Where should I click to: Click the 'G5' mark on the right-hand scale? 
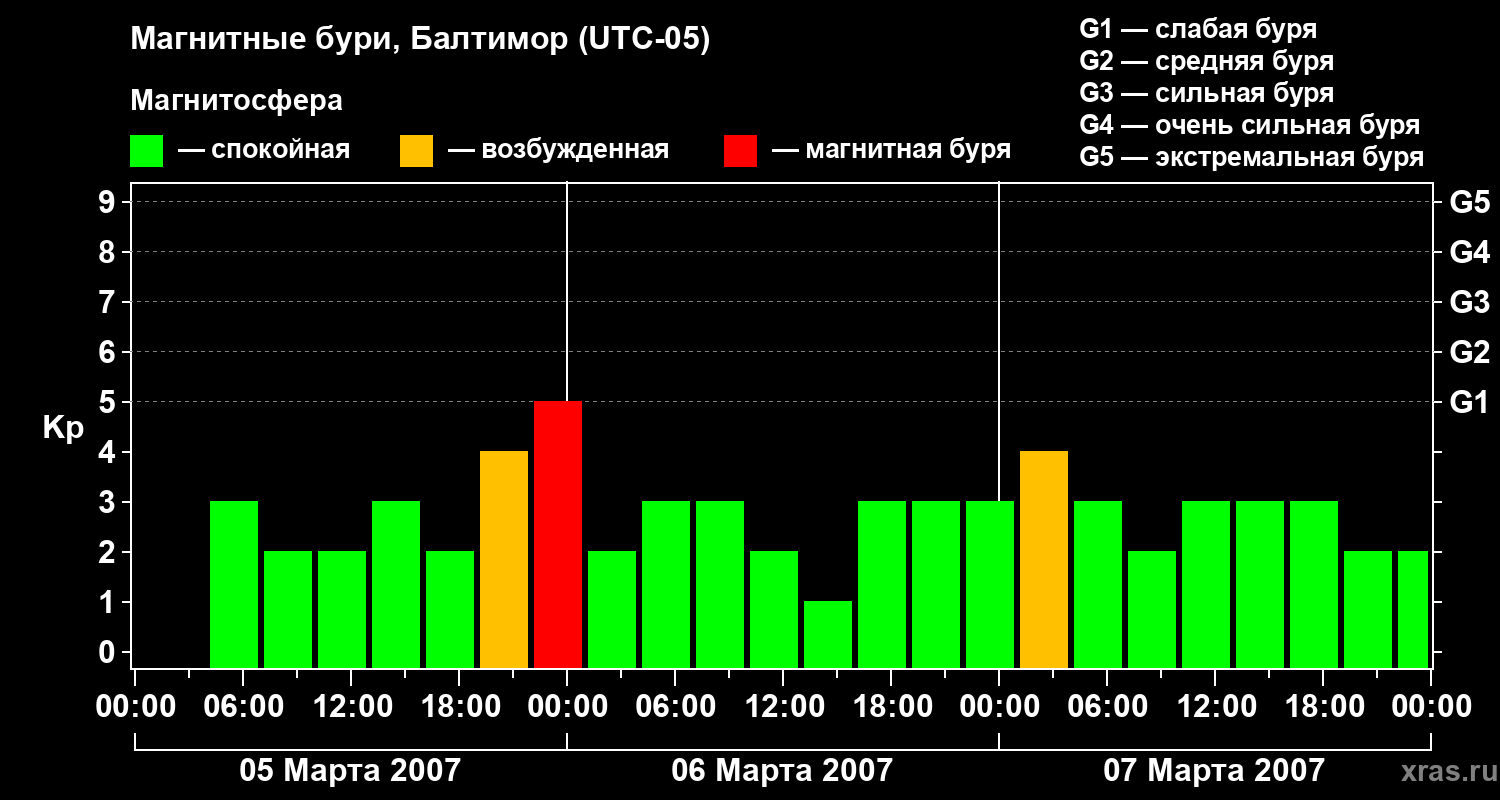coord(1470,202)
